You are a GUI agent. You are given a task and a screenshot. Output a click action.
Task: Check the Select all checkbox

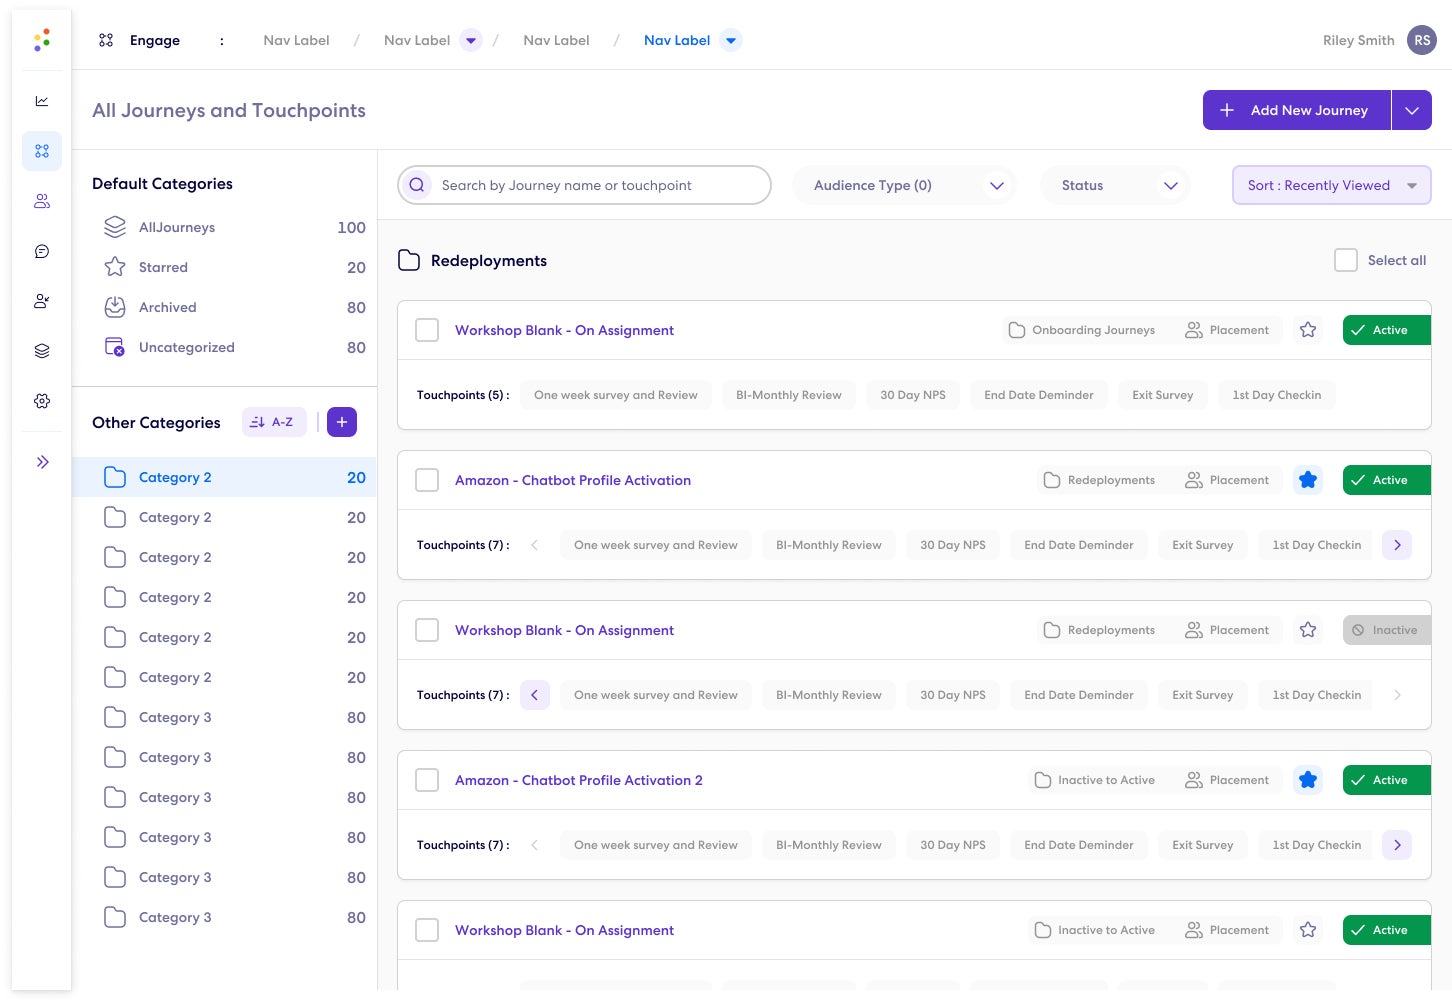[x=1346, y=260]
